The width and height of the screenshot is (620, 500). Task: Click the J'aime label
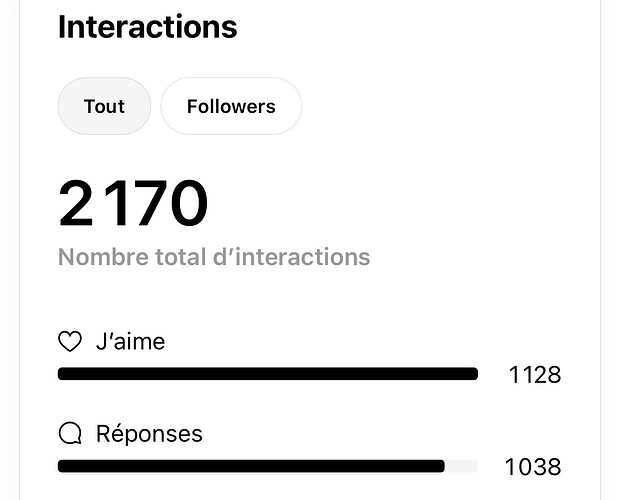tap(130, 342)
